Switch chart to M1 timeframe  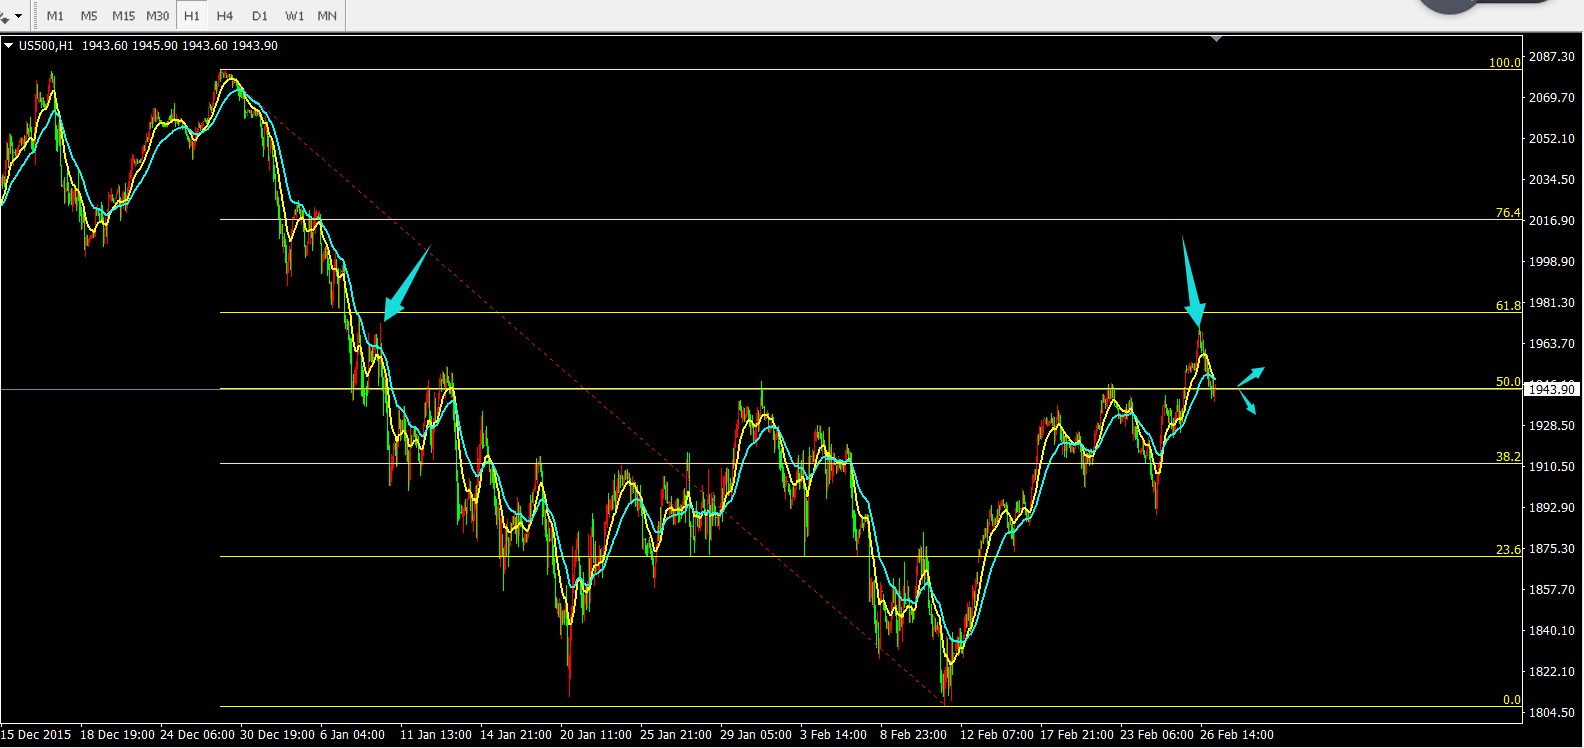(55, 16)
